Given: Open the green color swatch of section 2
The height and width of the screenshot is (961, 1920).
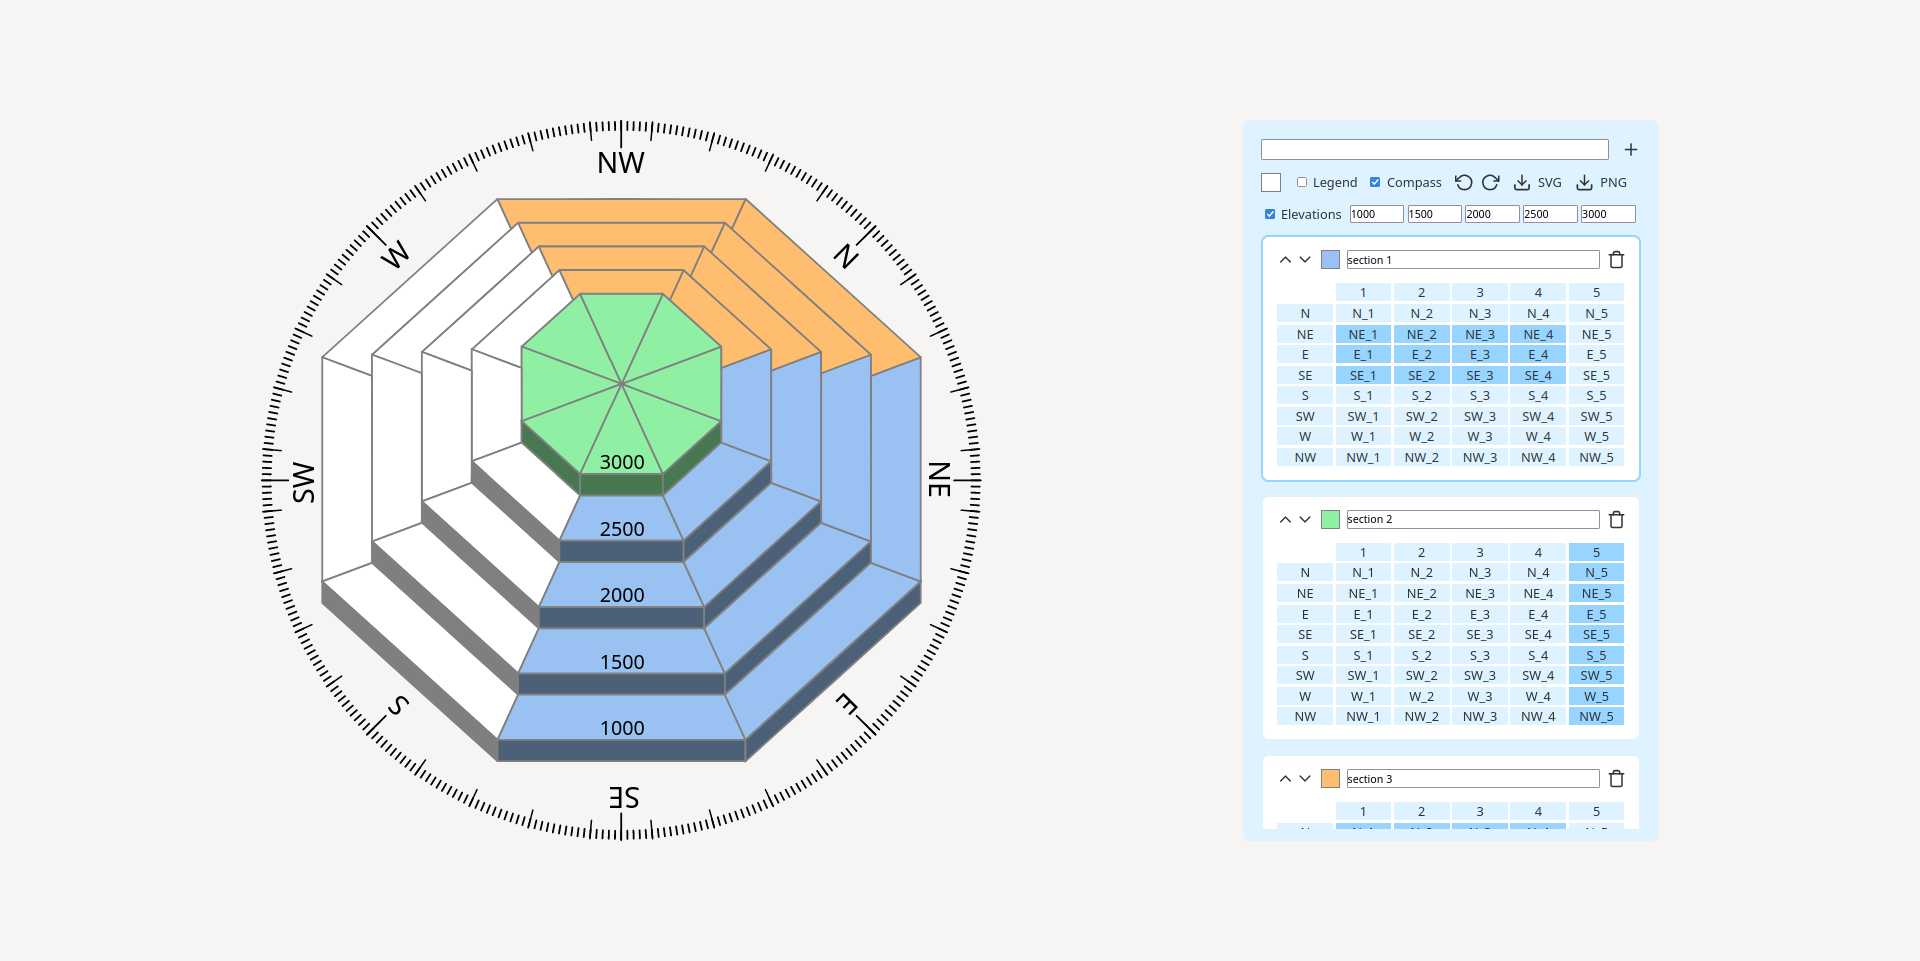Looking at the screenshot, I should pyautogui.click(x=1330, y=520).
